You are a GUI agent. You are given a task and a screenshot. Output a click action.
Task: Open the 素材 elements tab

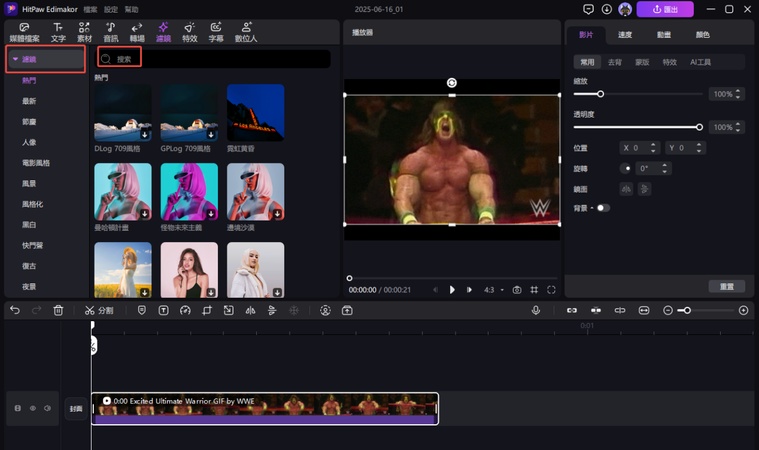(x=84, y=32)
